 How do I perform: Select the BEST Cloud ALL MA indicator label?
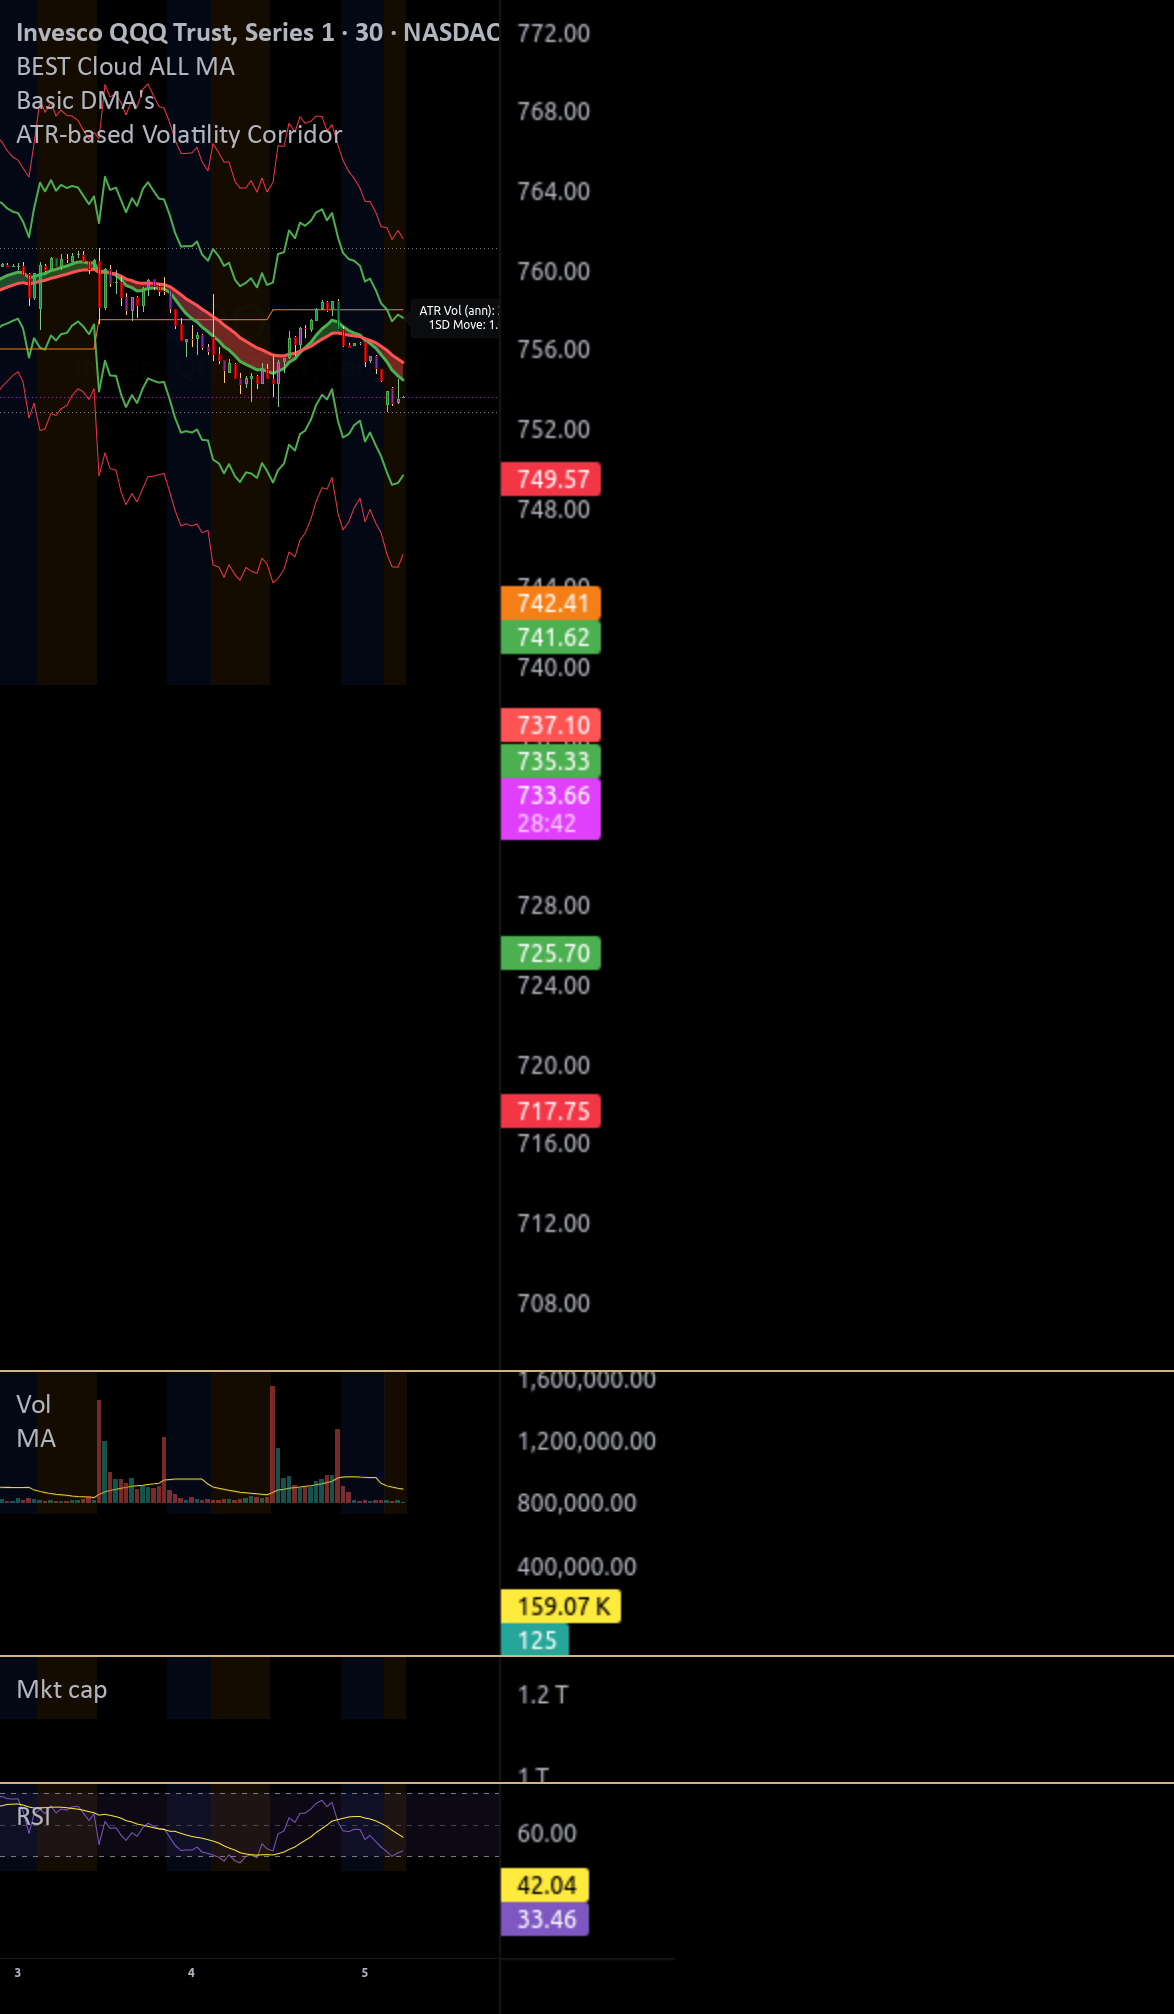point(126,66)
